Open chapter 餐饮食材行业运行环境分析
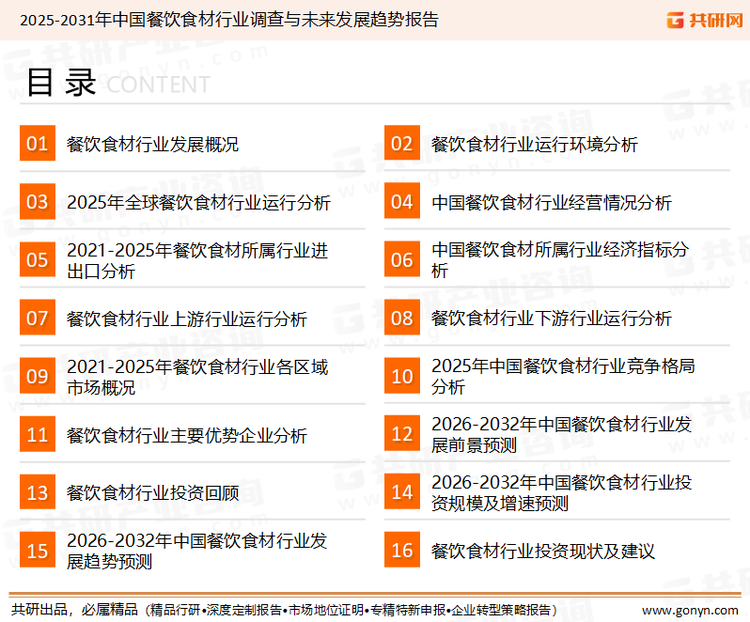 (534, 145)
